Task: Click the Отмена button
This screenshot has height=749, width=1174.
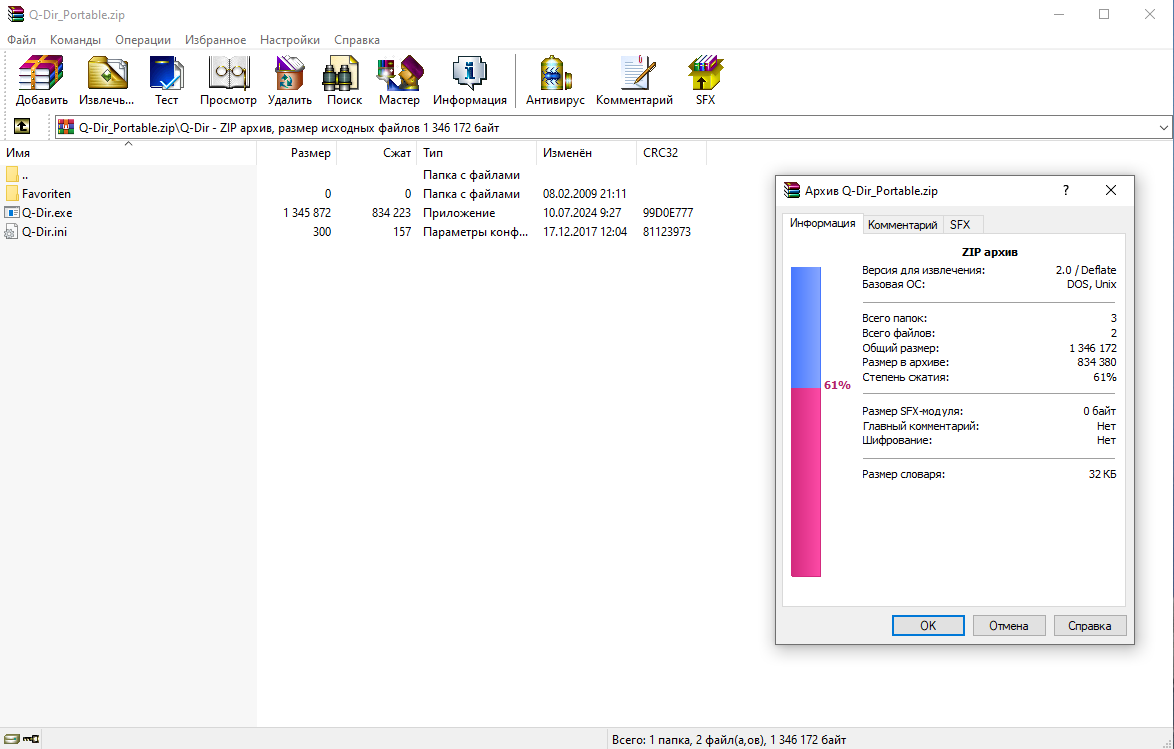Action: click(1009, 625)
